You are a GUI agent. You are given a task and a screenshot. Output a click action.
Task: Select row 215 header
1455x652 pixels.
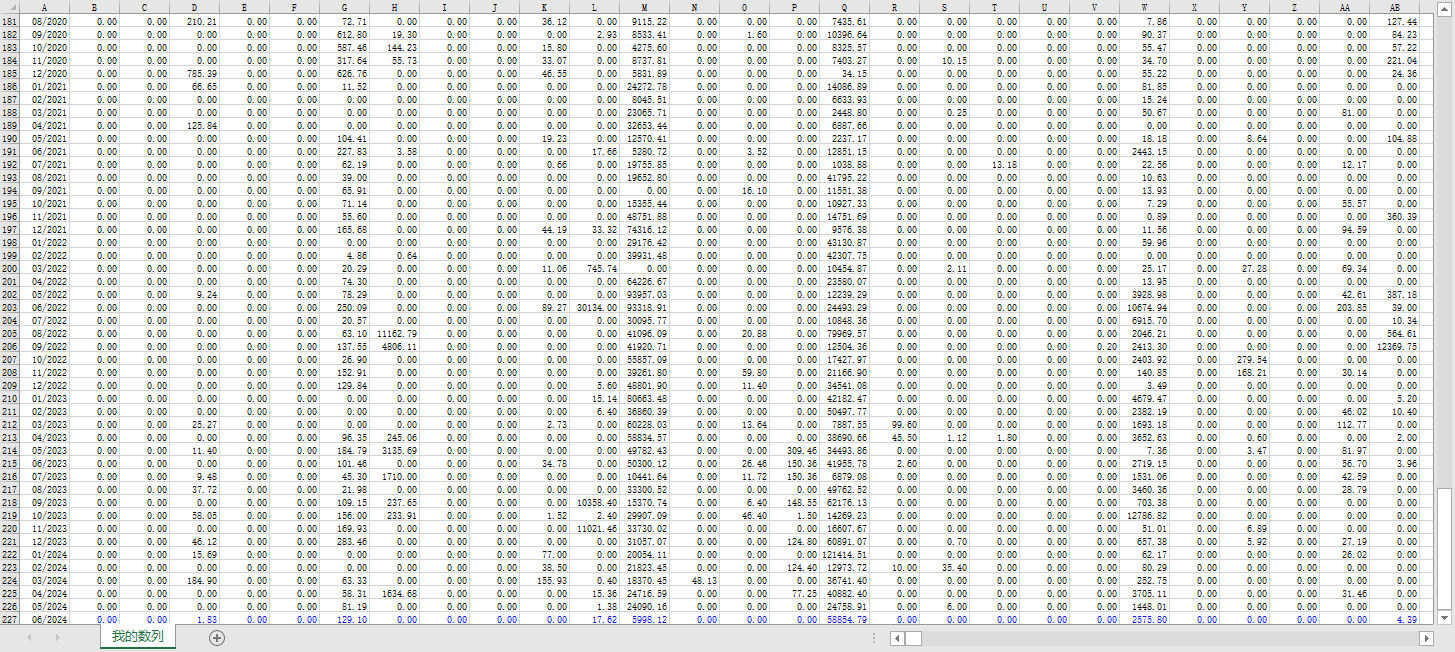point(10,463)
